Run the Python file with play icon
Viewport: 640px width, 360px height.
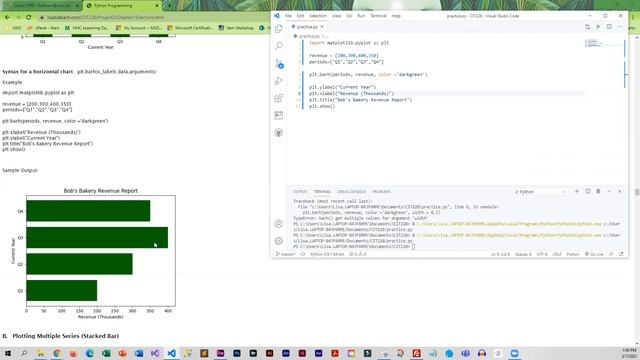[x=598, y=27]
